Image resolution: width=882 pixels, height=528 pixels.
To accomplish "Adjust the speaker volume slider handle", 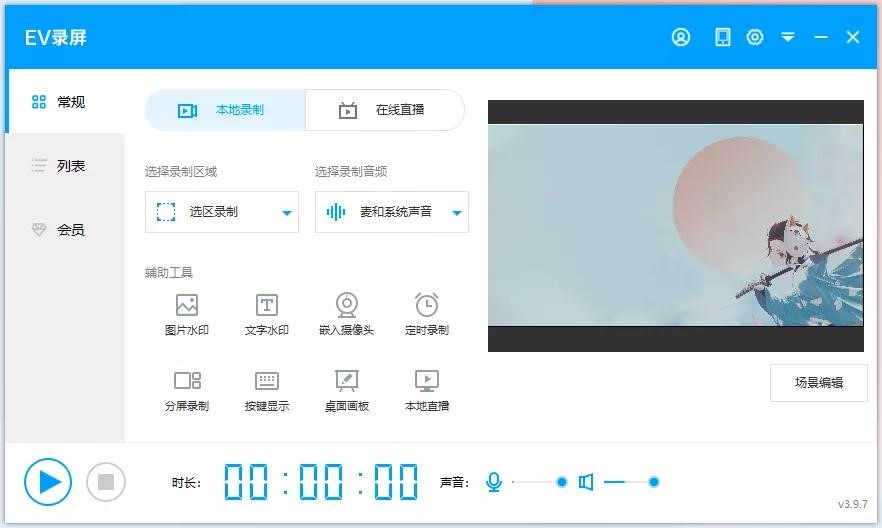I will (654, 482).
